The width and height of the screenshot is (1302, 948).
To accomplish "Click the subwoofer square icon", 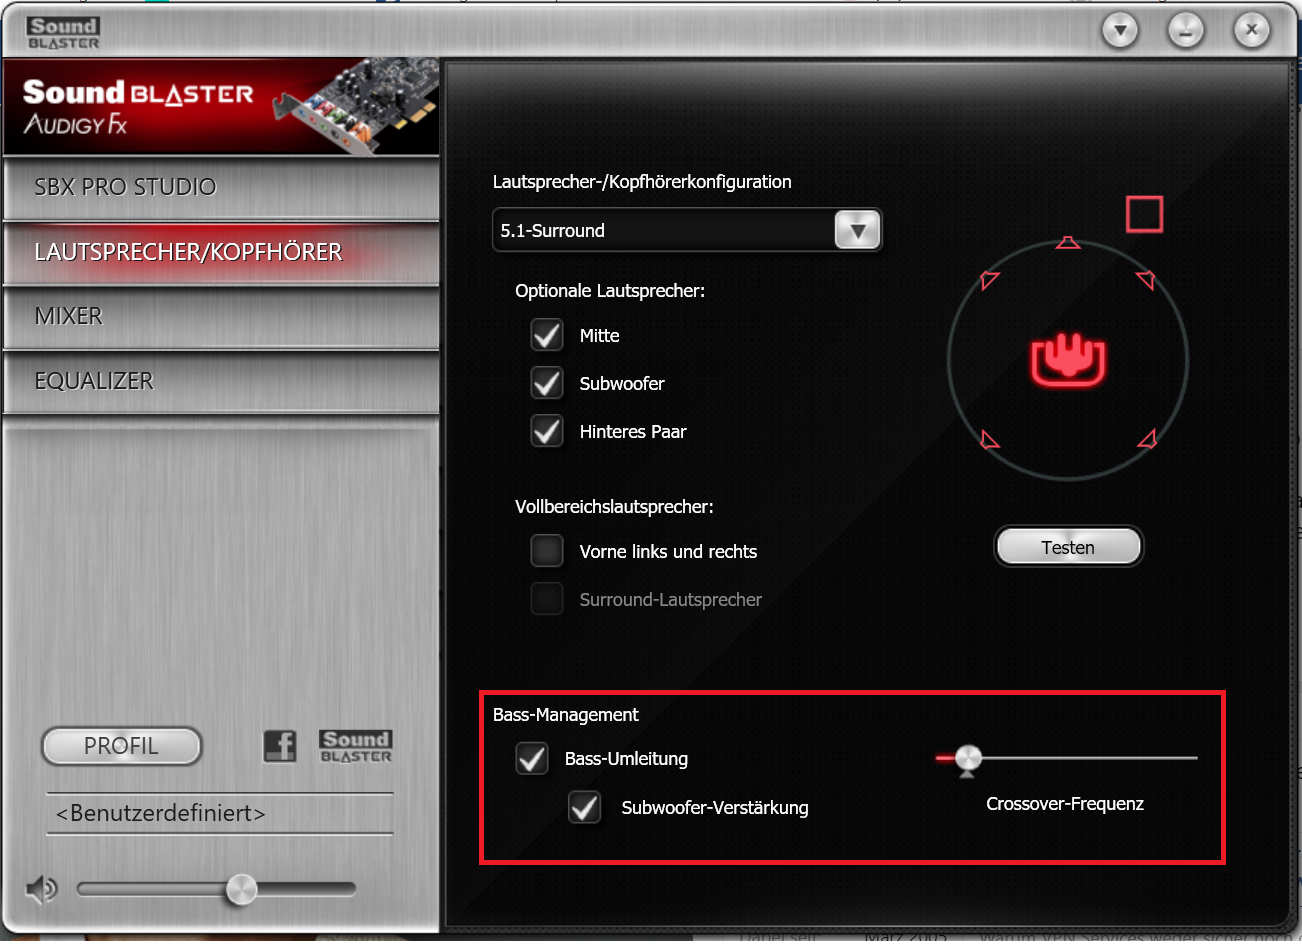I will click(x=1144, y=214).
